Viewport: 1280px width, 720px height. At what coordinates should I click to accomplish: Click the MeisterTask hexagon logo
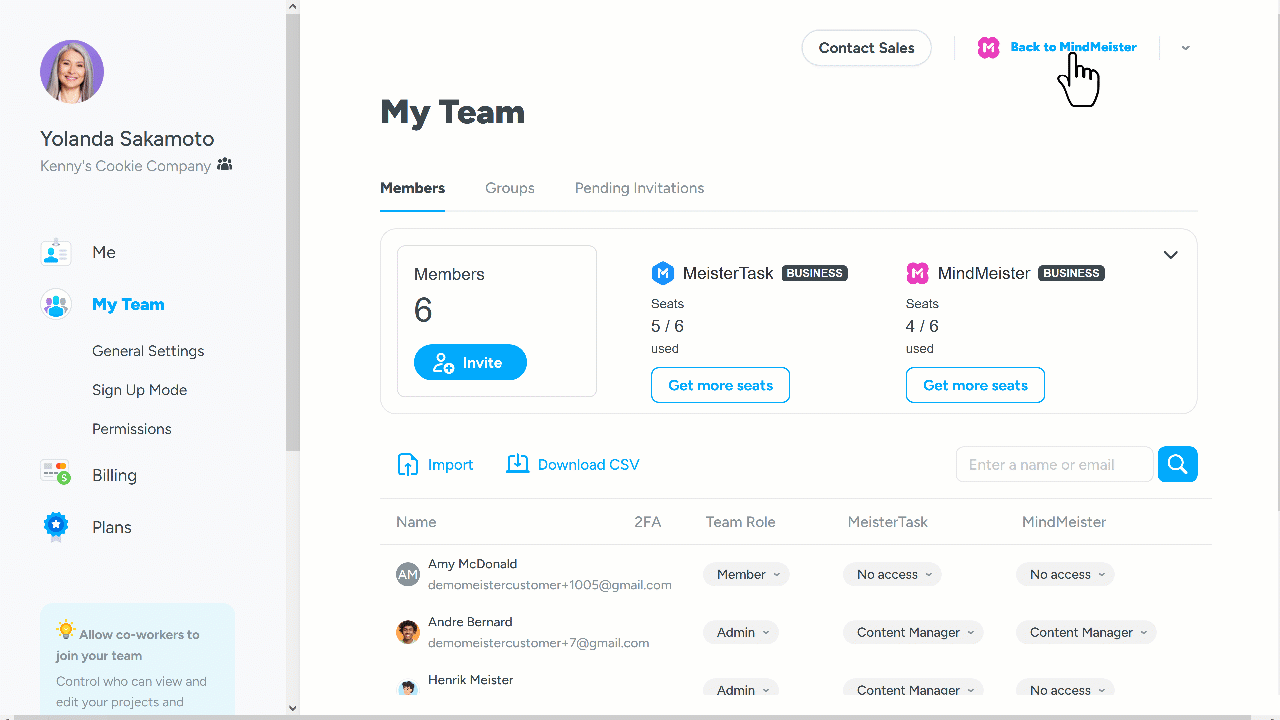coord(662,273)
